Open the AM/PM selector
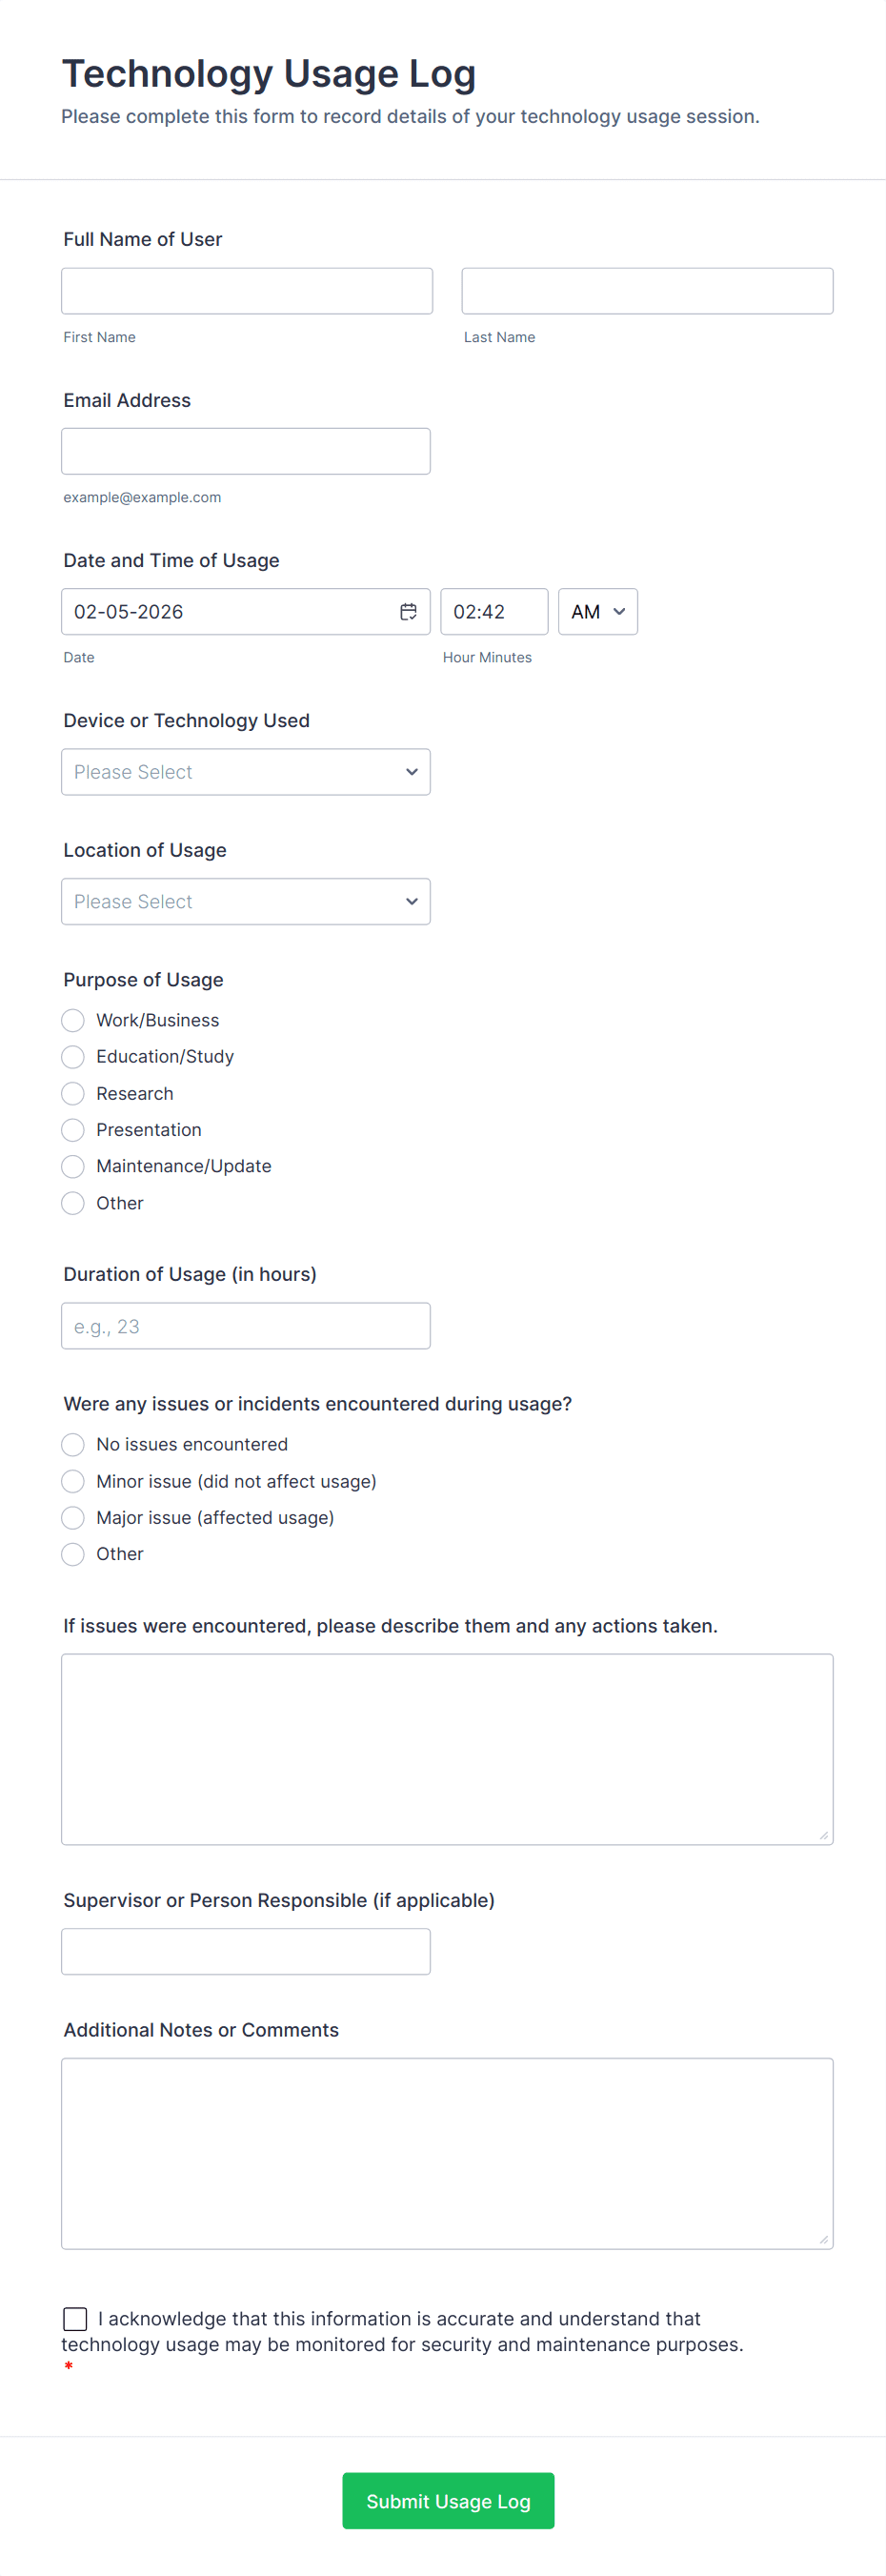Viewport: 886px width, 2576px height. pyautogui.click(x=597, y=612)
